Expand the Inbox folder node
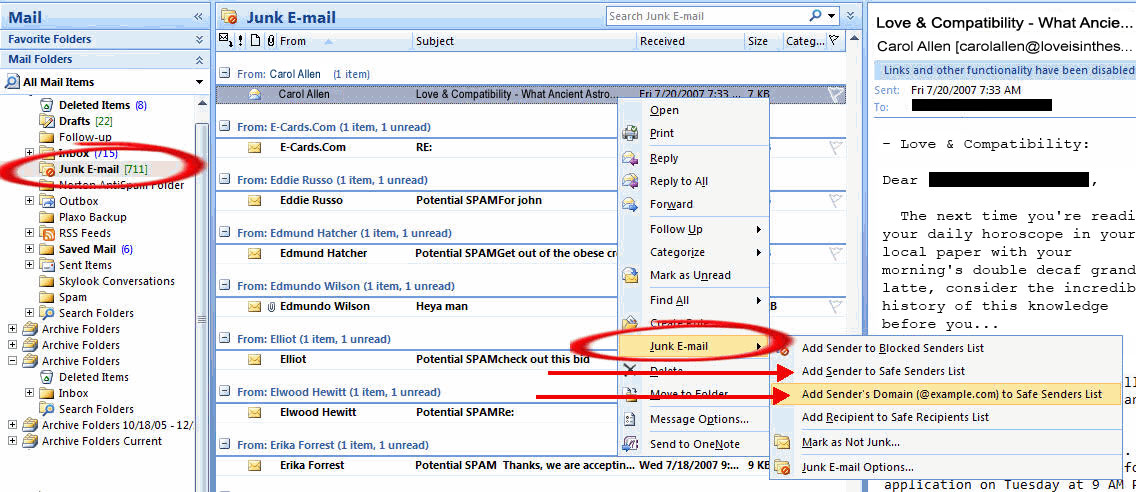 30,153
